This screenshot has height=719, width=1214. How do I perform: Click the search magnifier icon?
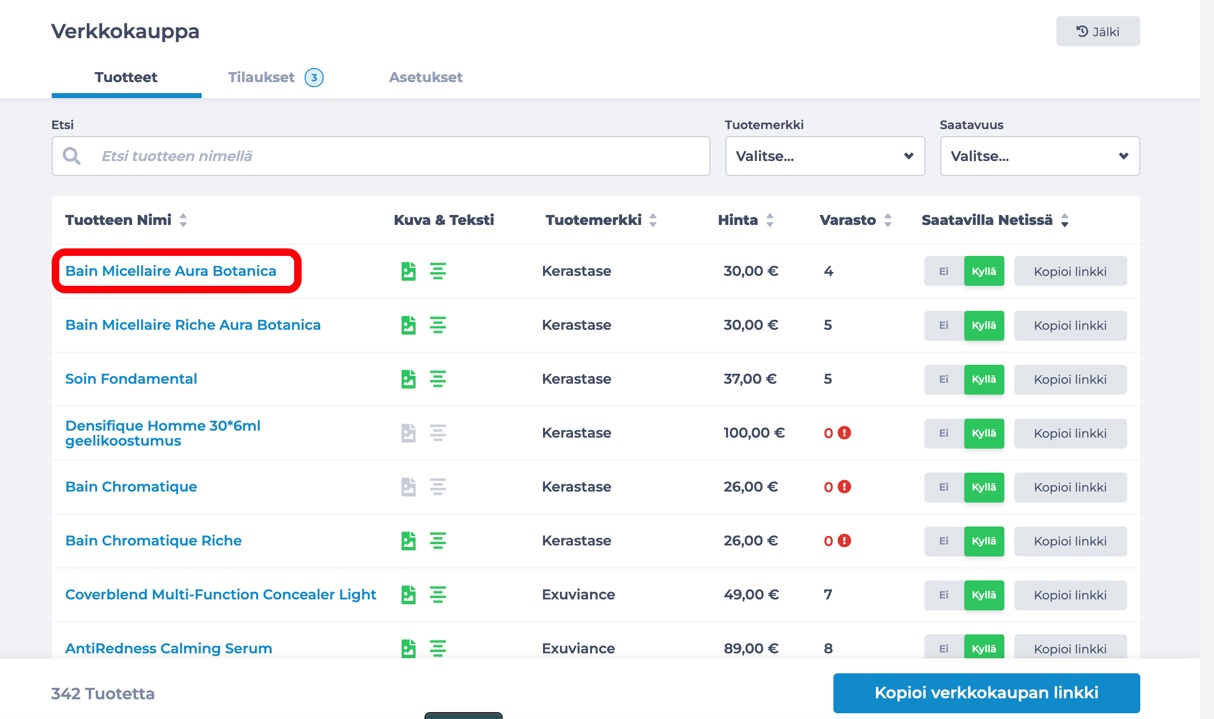click(72, 156)
